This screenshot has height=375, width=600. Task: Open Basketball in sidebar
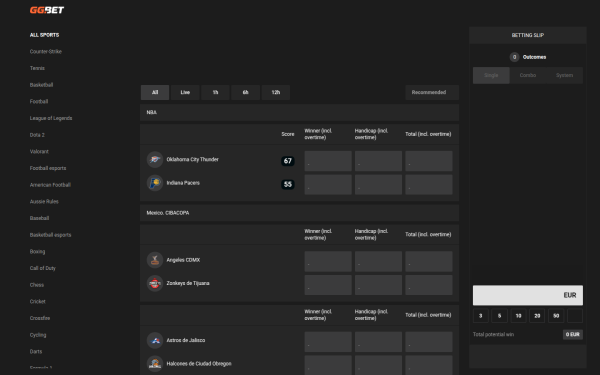[x=41, y=85]
